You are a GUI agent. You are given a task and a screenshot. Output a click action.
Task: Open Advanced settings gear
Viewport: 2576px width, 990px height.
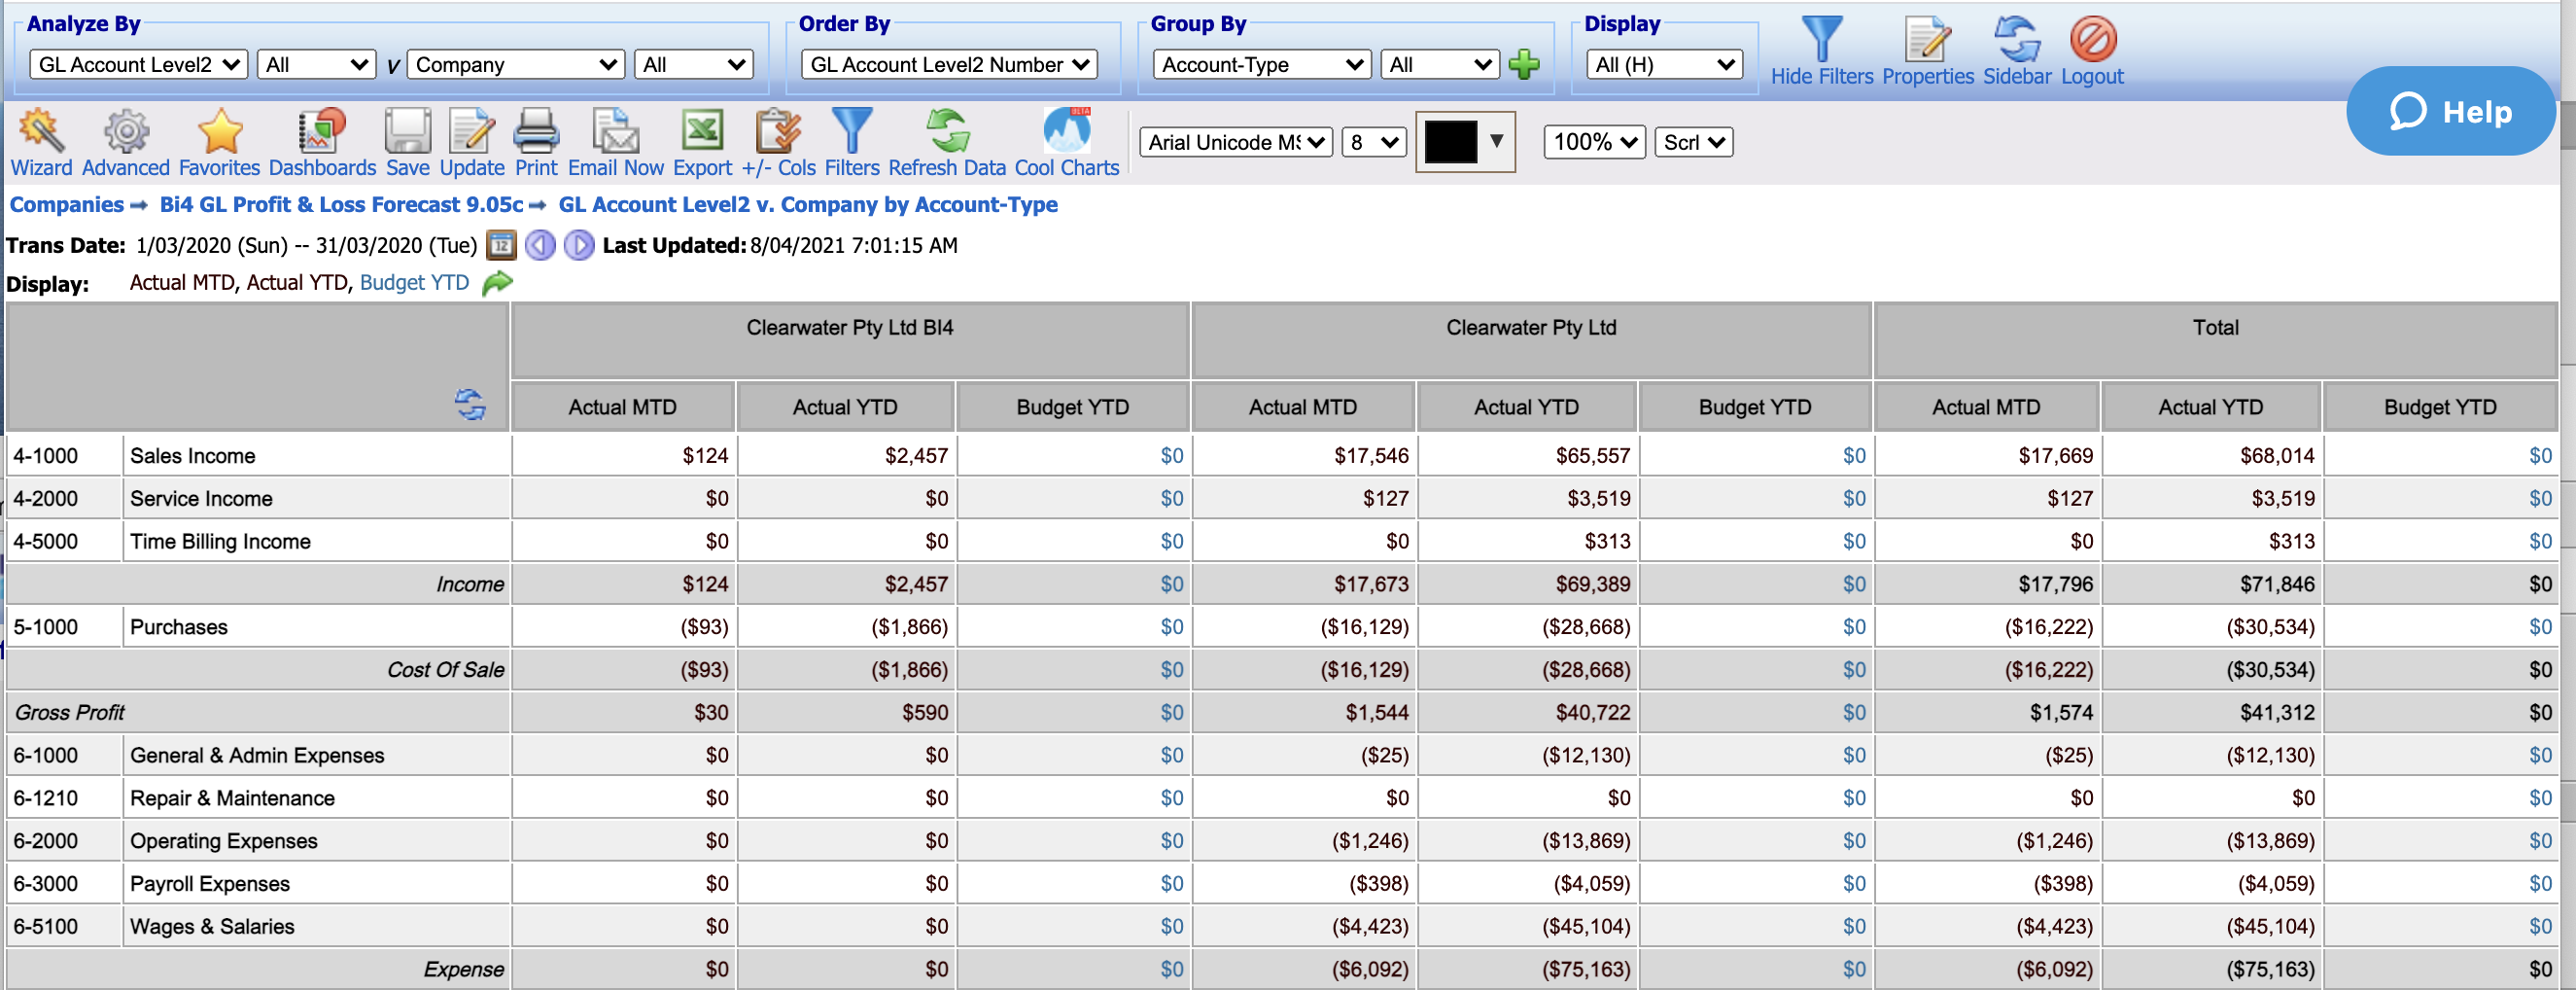click(x=126, y=131)
